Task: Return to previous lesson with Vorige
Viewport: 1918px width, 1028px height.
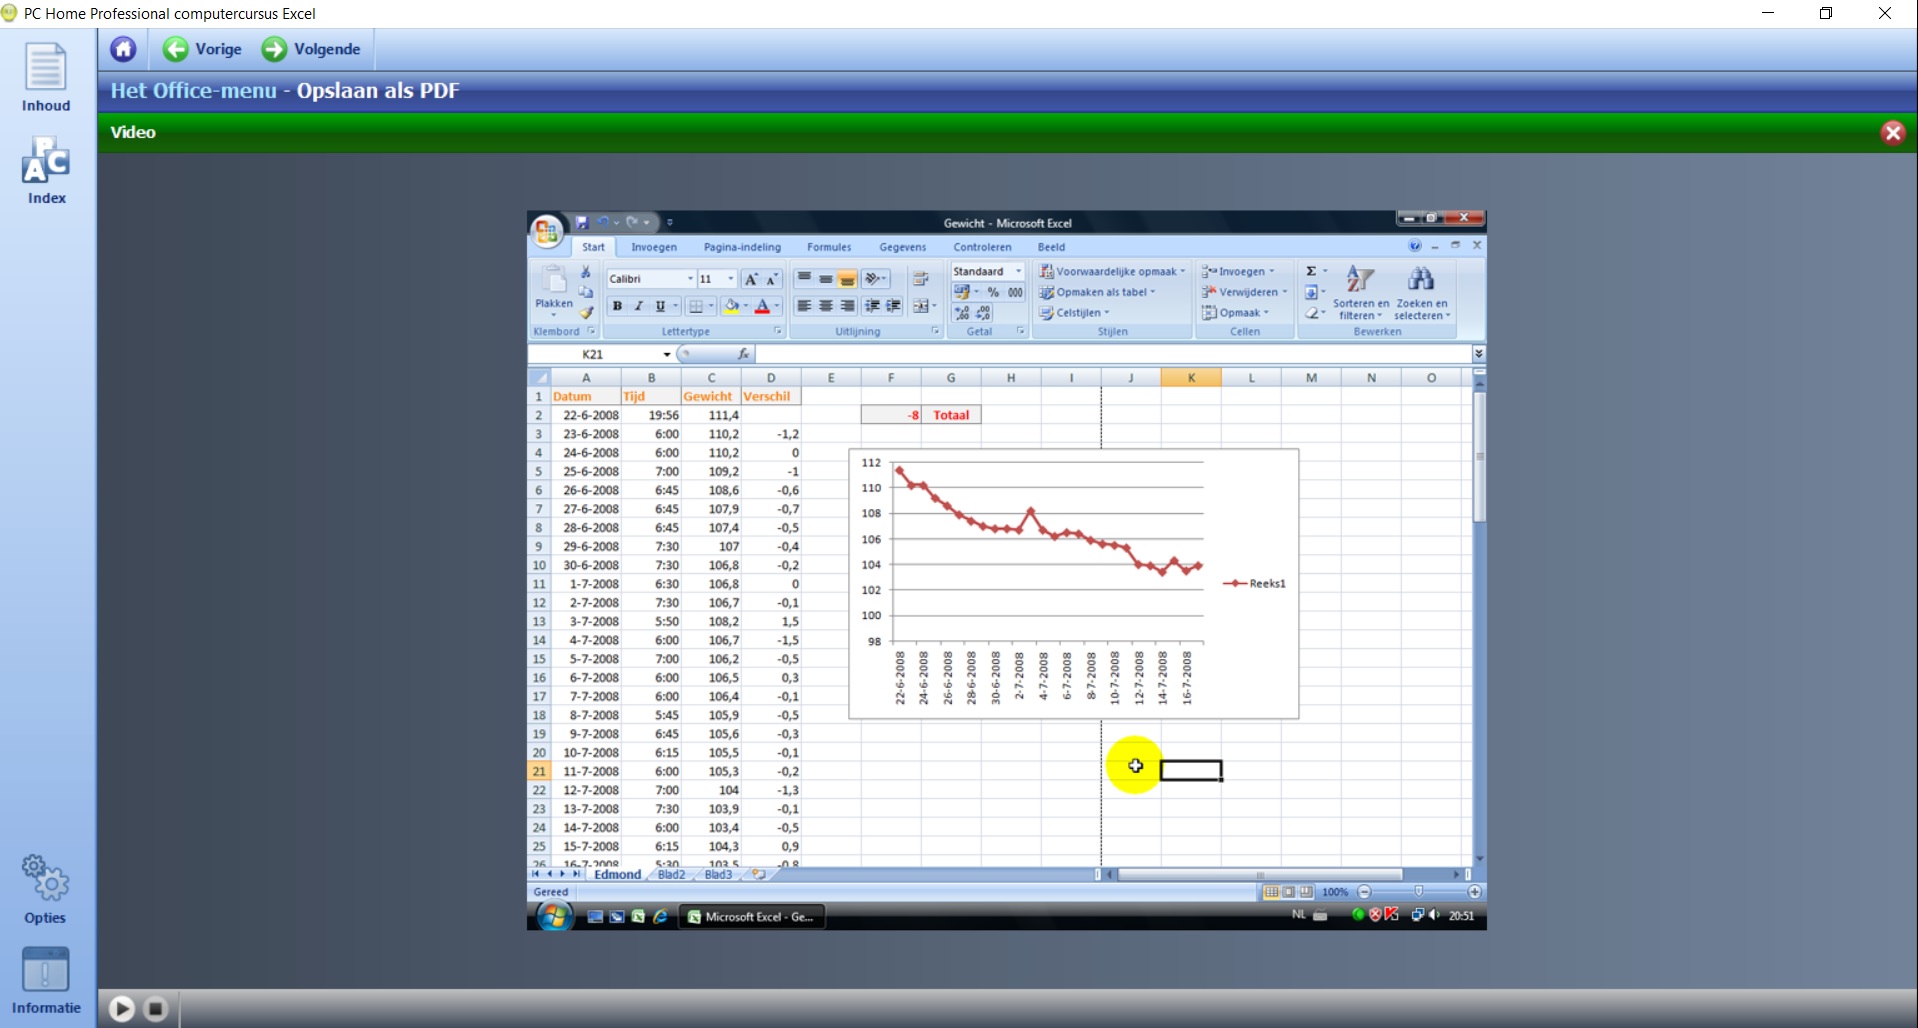Action: tap(203, 49)
